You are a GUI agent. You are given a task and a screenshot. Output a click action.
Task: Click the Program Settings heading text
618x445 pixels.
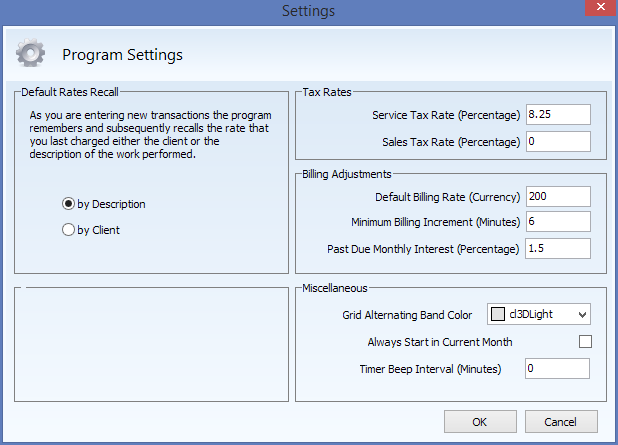tap(123, 54)
